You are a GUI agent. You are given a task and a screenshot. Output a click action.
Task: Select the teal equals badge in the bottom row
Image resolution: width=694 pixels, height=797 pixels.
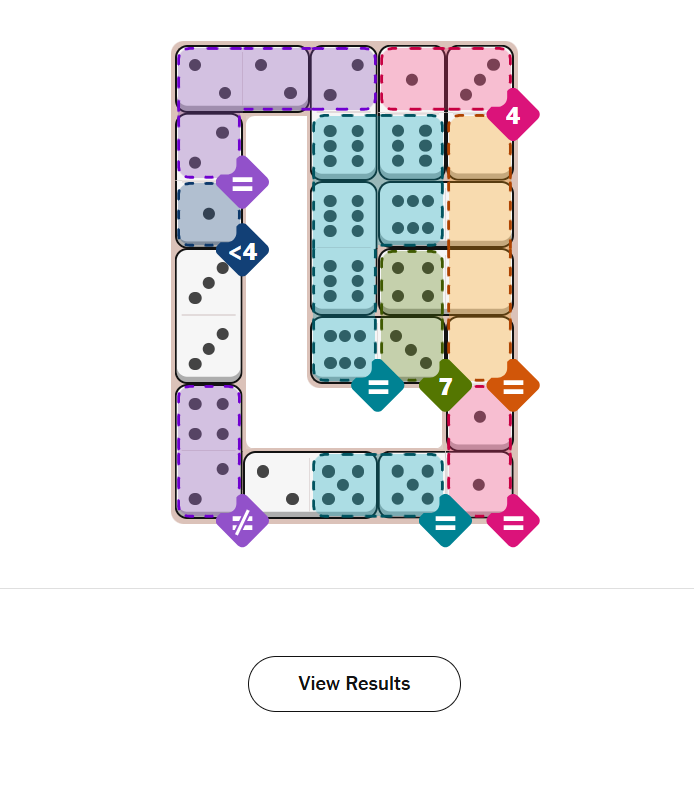(x=445, y=521)
